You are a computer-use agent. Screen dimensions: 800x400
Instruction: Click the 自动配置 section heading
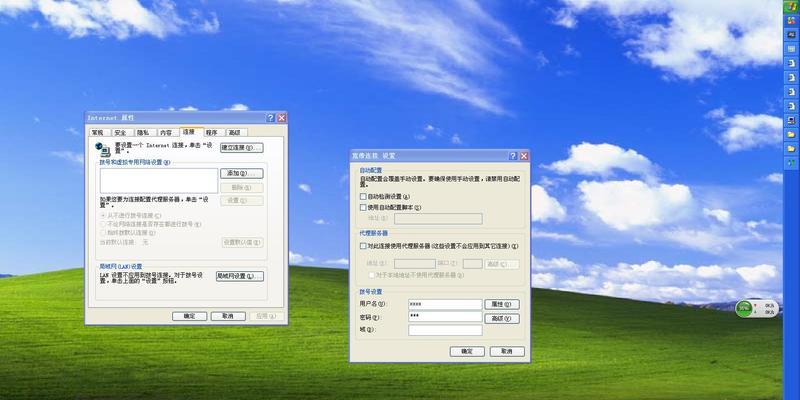371,170
